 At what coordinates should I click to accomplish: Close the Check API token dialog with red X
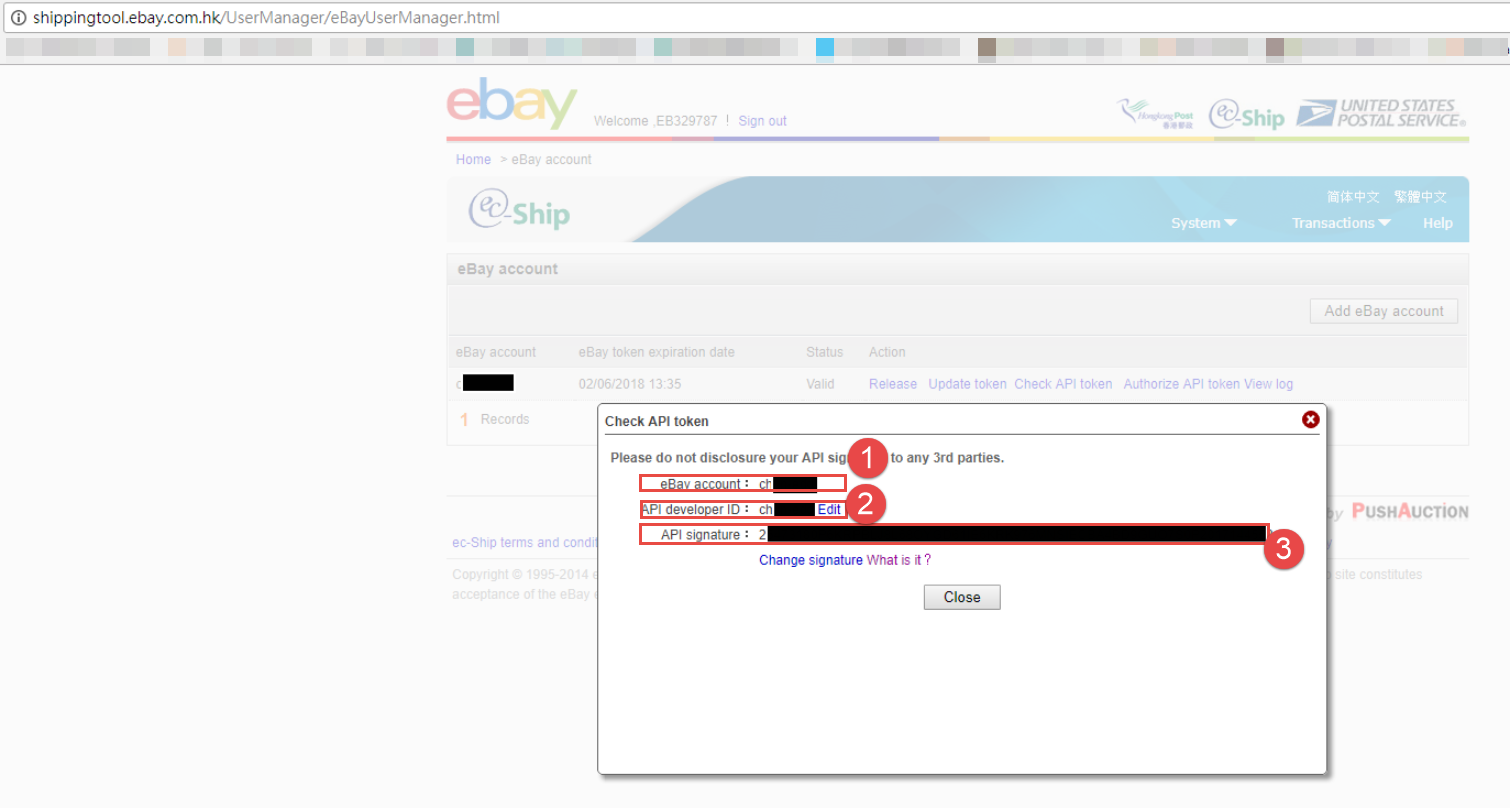[1310, 420]
